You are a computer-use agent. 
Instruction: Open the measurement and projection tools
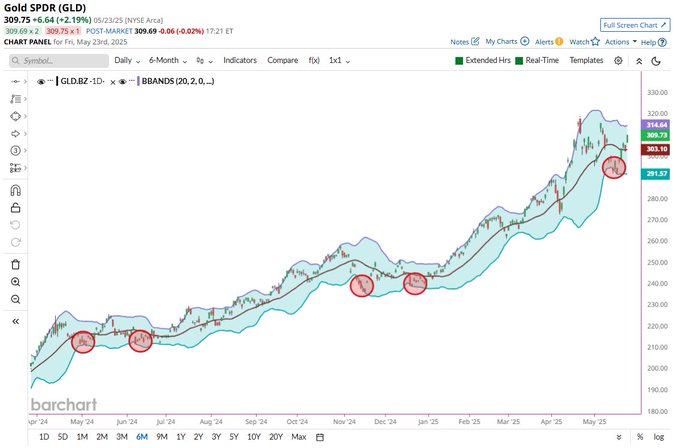click(x=16, y=168)
